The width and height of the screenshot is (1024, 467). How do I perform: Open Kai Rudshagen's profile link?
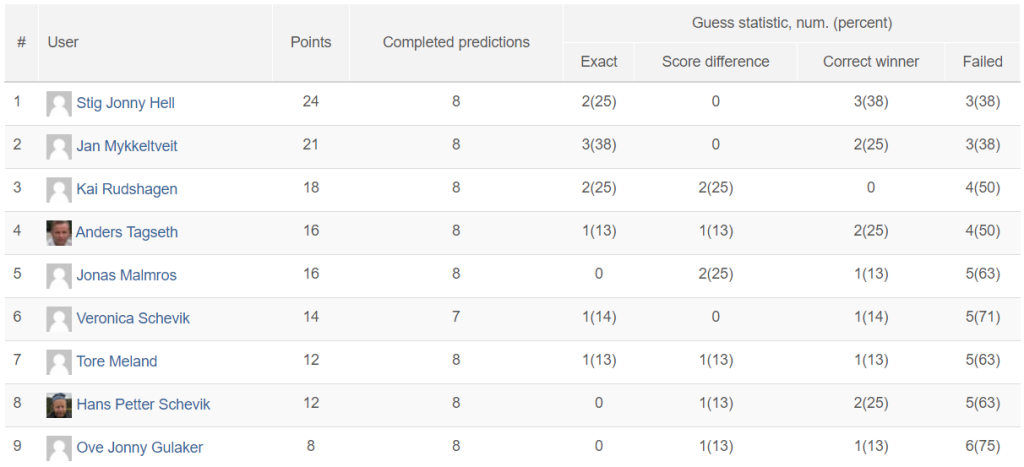pyautogui.click(x=127, y=189)
